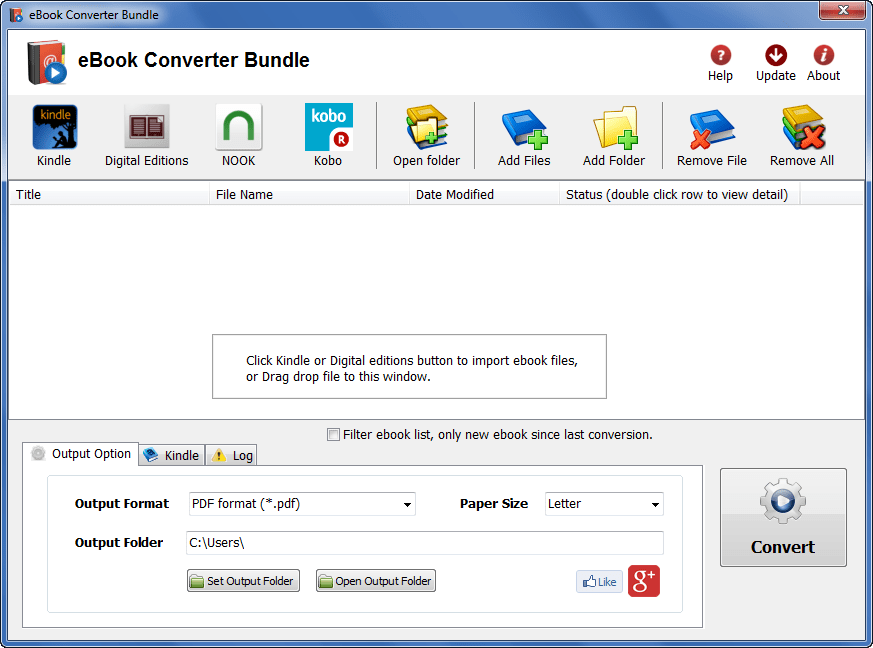Click Set Output Folder button
873x648 pixels.
[243, 581]
